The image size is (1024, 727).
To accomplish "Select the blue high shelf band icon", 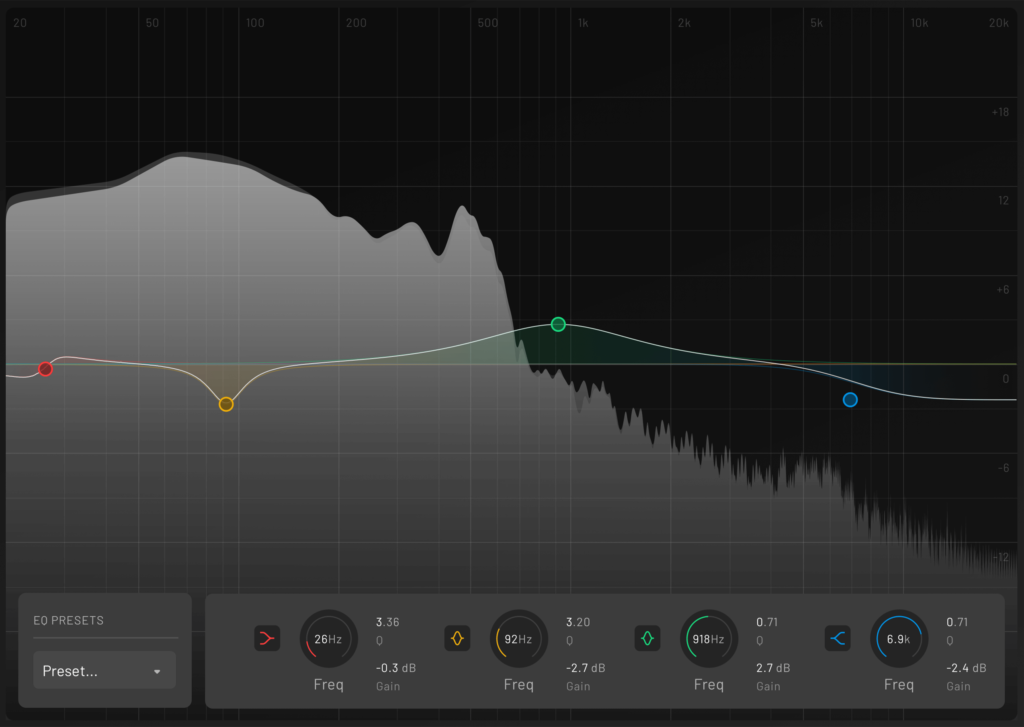I will tap(837, 638).
